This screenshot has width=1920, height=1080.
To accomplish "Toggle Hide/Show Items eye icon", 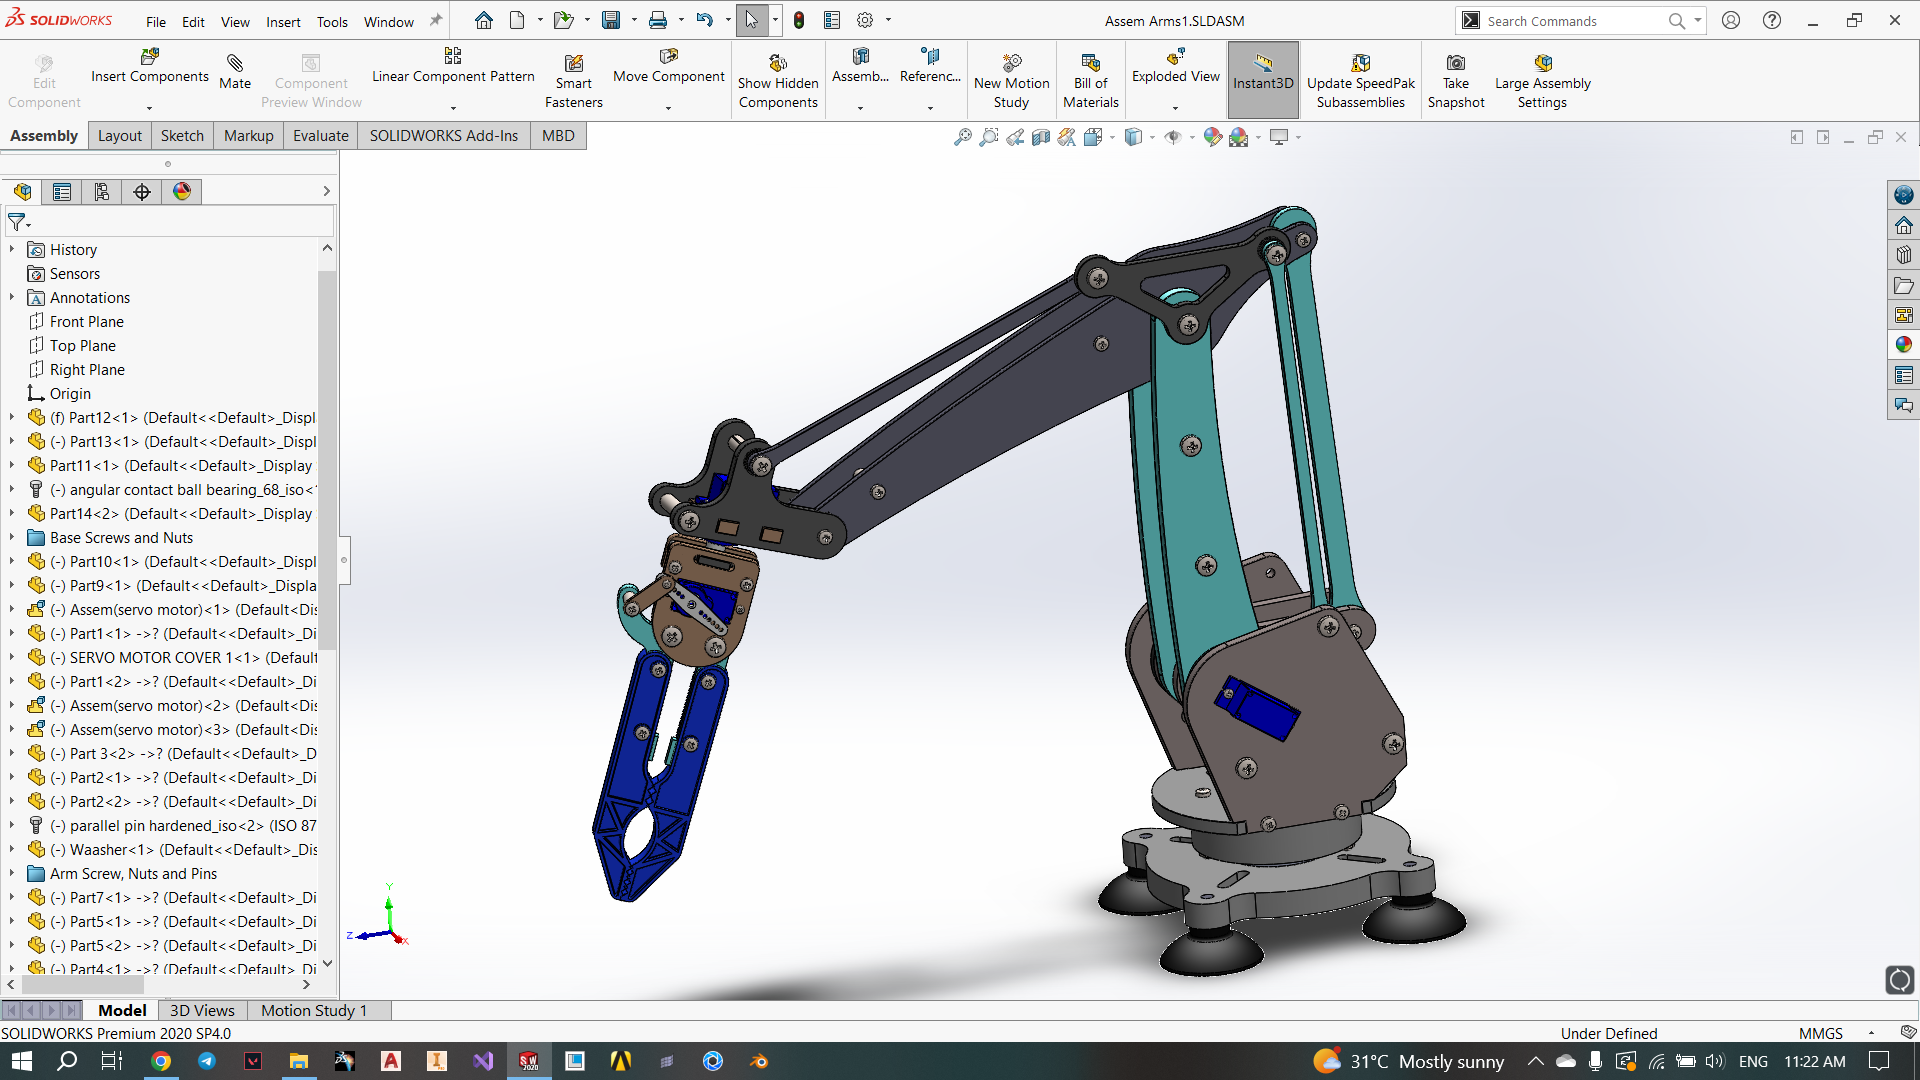I will click(x=1173, y=137).
